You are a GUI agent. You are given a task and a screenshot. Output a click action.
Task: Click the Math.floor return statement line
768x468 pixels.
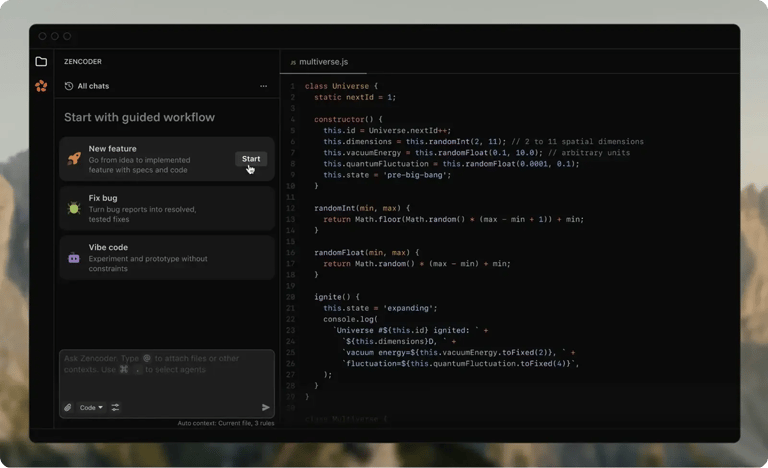tap(454, 220)
